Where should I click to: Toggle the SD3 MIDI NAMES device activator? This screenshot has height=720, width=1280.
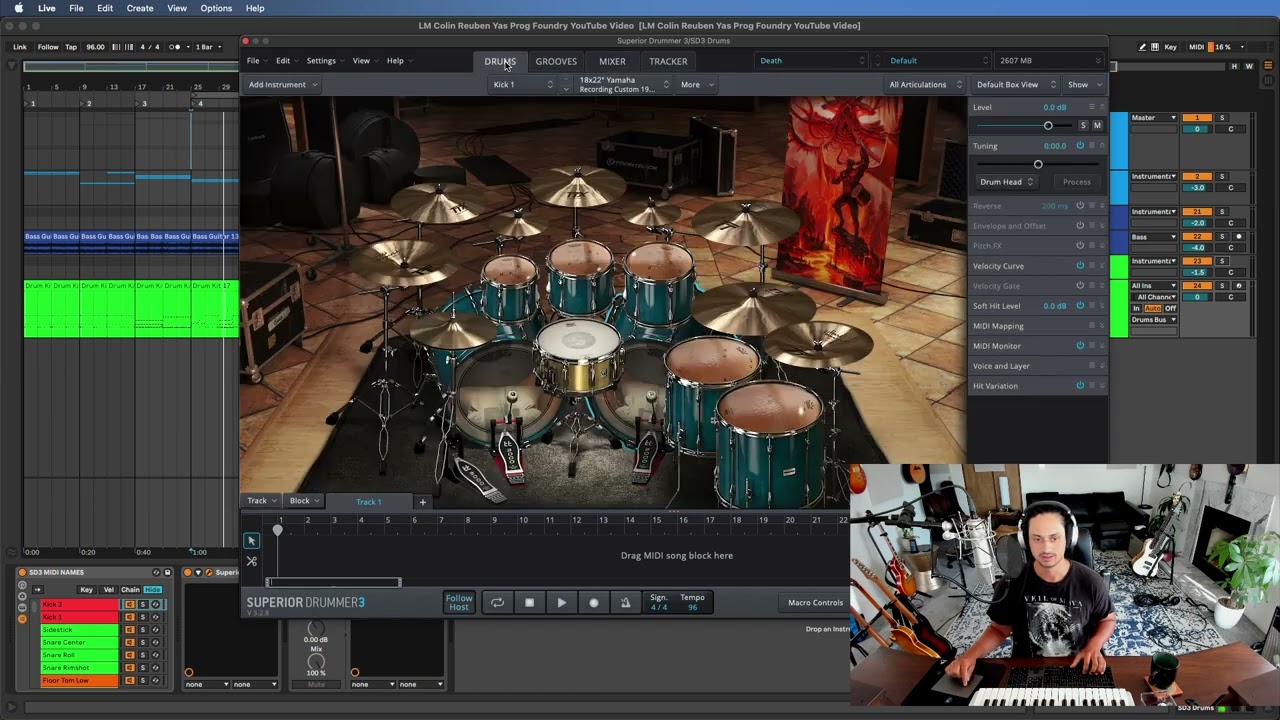(22, 572)
